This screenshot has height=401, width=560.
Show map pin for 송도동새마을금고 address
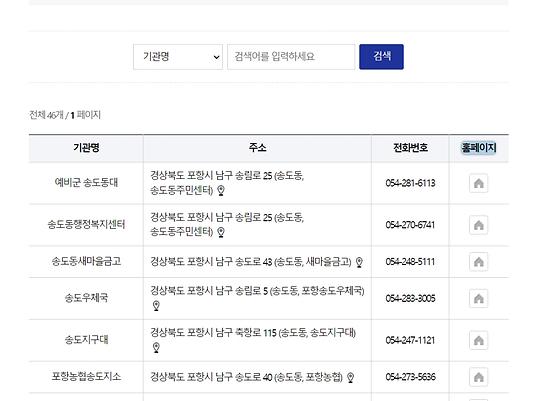tap(359, 262)
